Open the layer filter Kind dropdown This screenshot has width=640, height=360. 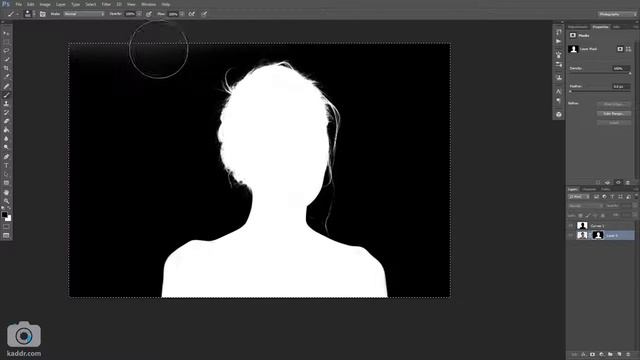[578, 197]
